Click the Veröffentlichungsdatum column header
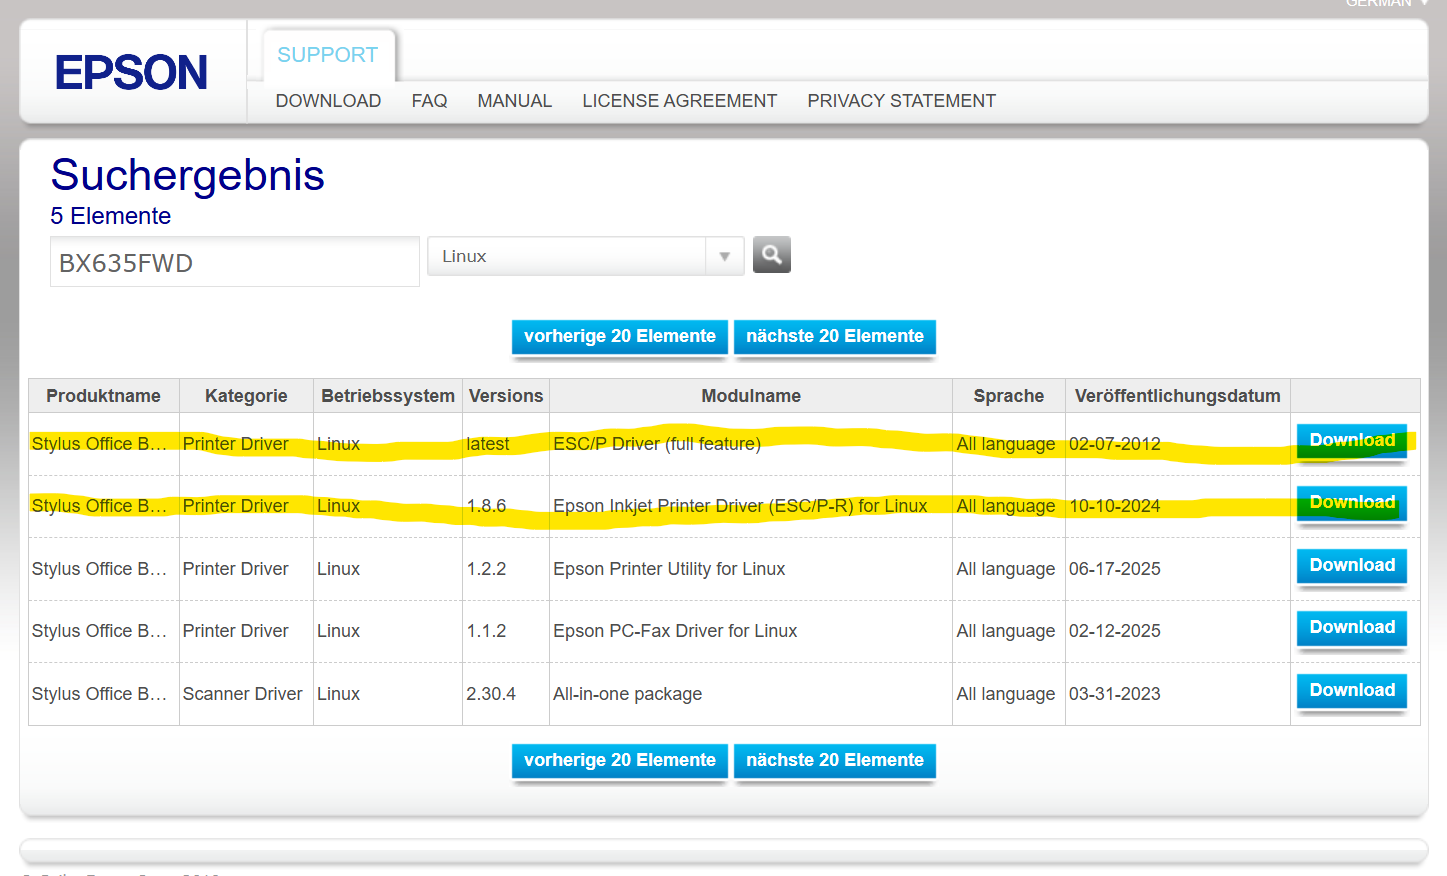Viewport: 1447px width, 876px height. [1178, 396]
